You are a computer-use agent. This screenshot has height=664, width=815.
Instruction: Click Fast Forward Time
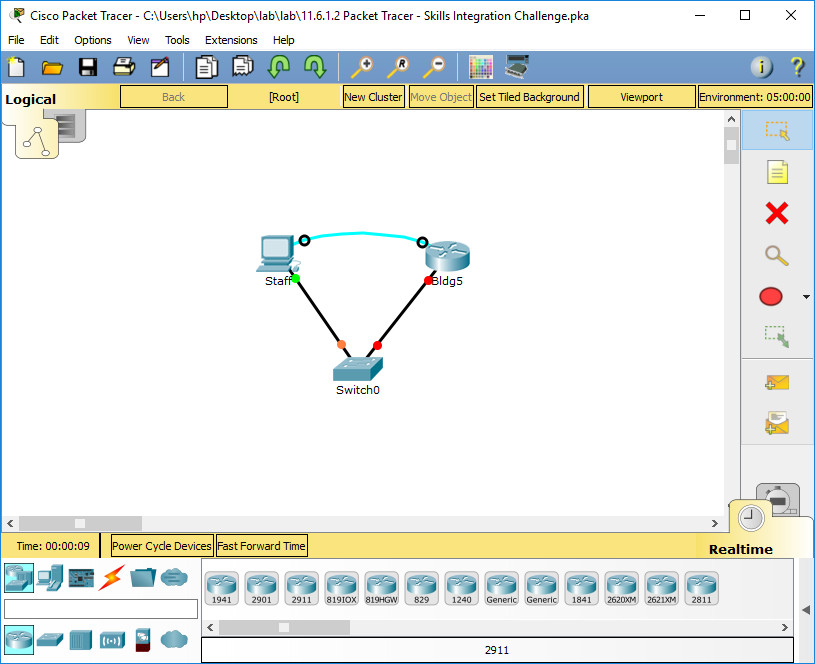coord(261,546)
